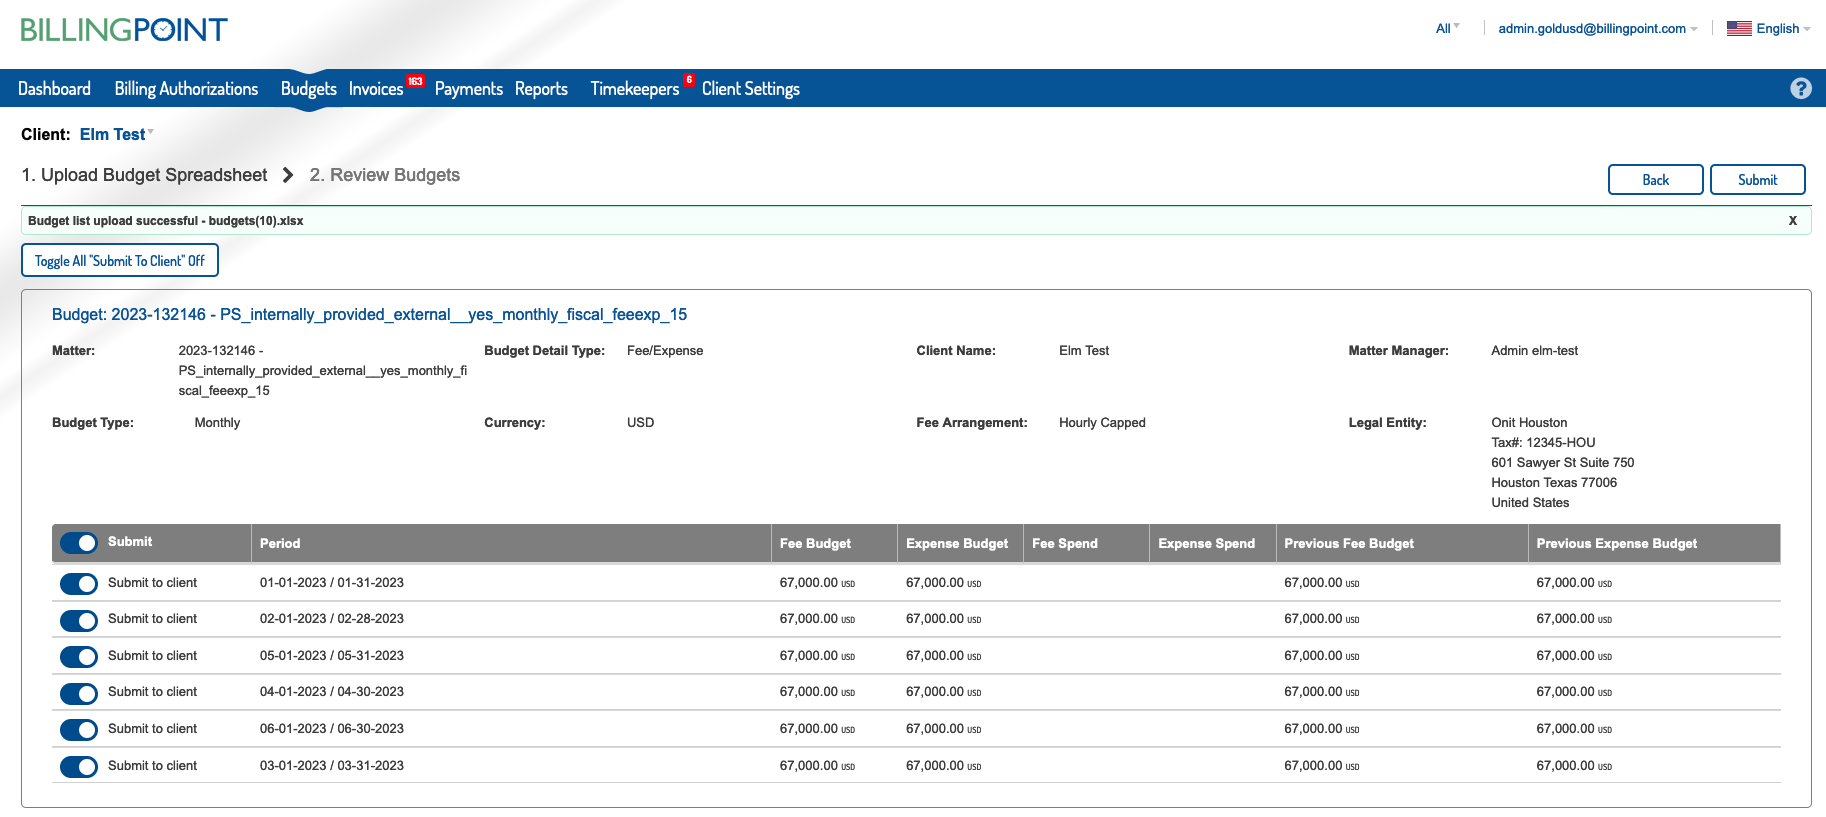The width and height of the screenshot is (1826, 817).
Task: Click the breadcrumb arrow between steps
Action: click(x=288, y=175)
